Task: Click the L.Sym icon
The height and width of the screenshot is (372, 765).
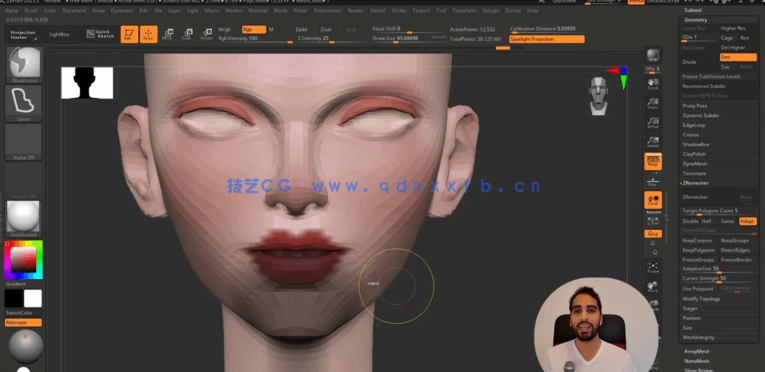Action: [x=653, y=220]
